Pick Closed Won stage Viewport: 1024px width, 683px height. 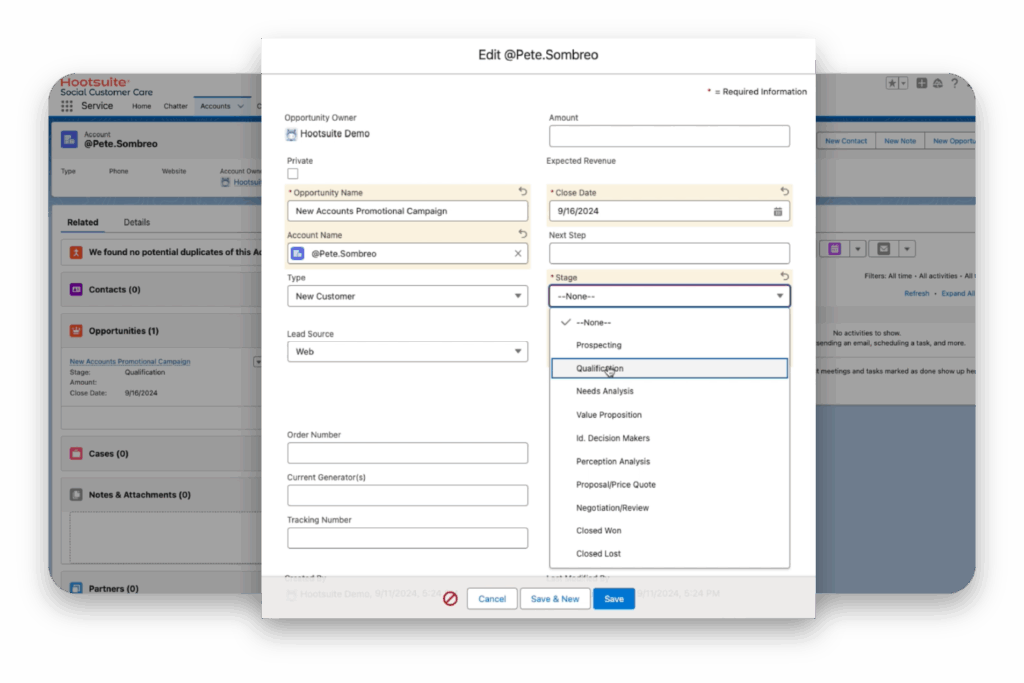[669, 530]
